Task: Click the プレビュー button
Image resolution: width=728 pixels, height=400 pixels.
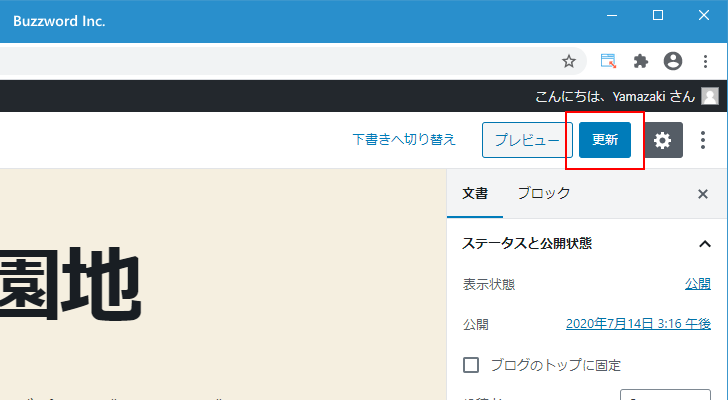Action: 527,140
